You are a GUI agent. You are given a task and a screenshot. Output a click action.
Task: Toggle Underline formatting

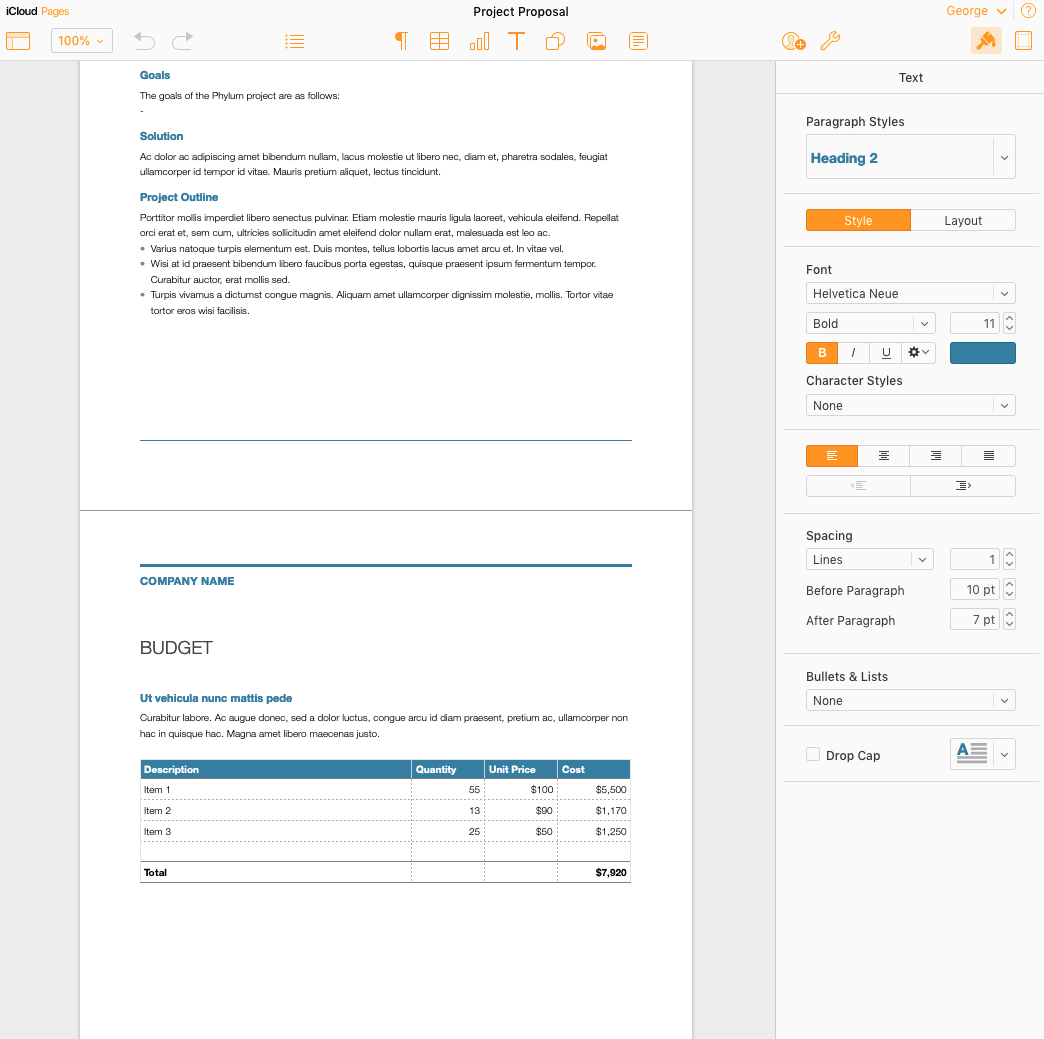(x=886, y=353)
